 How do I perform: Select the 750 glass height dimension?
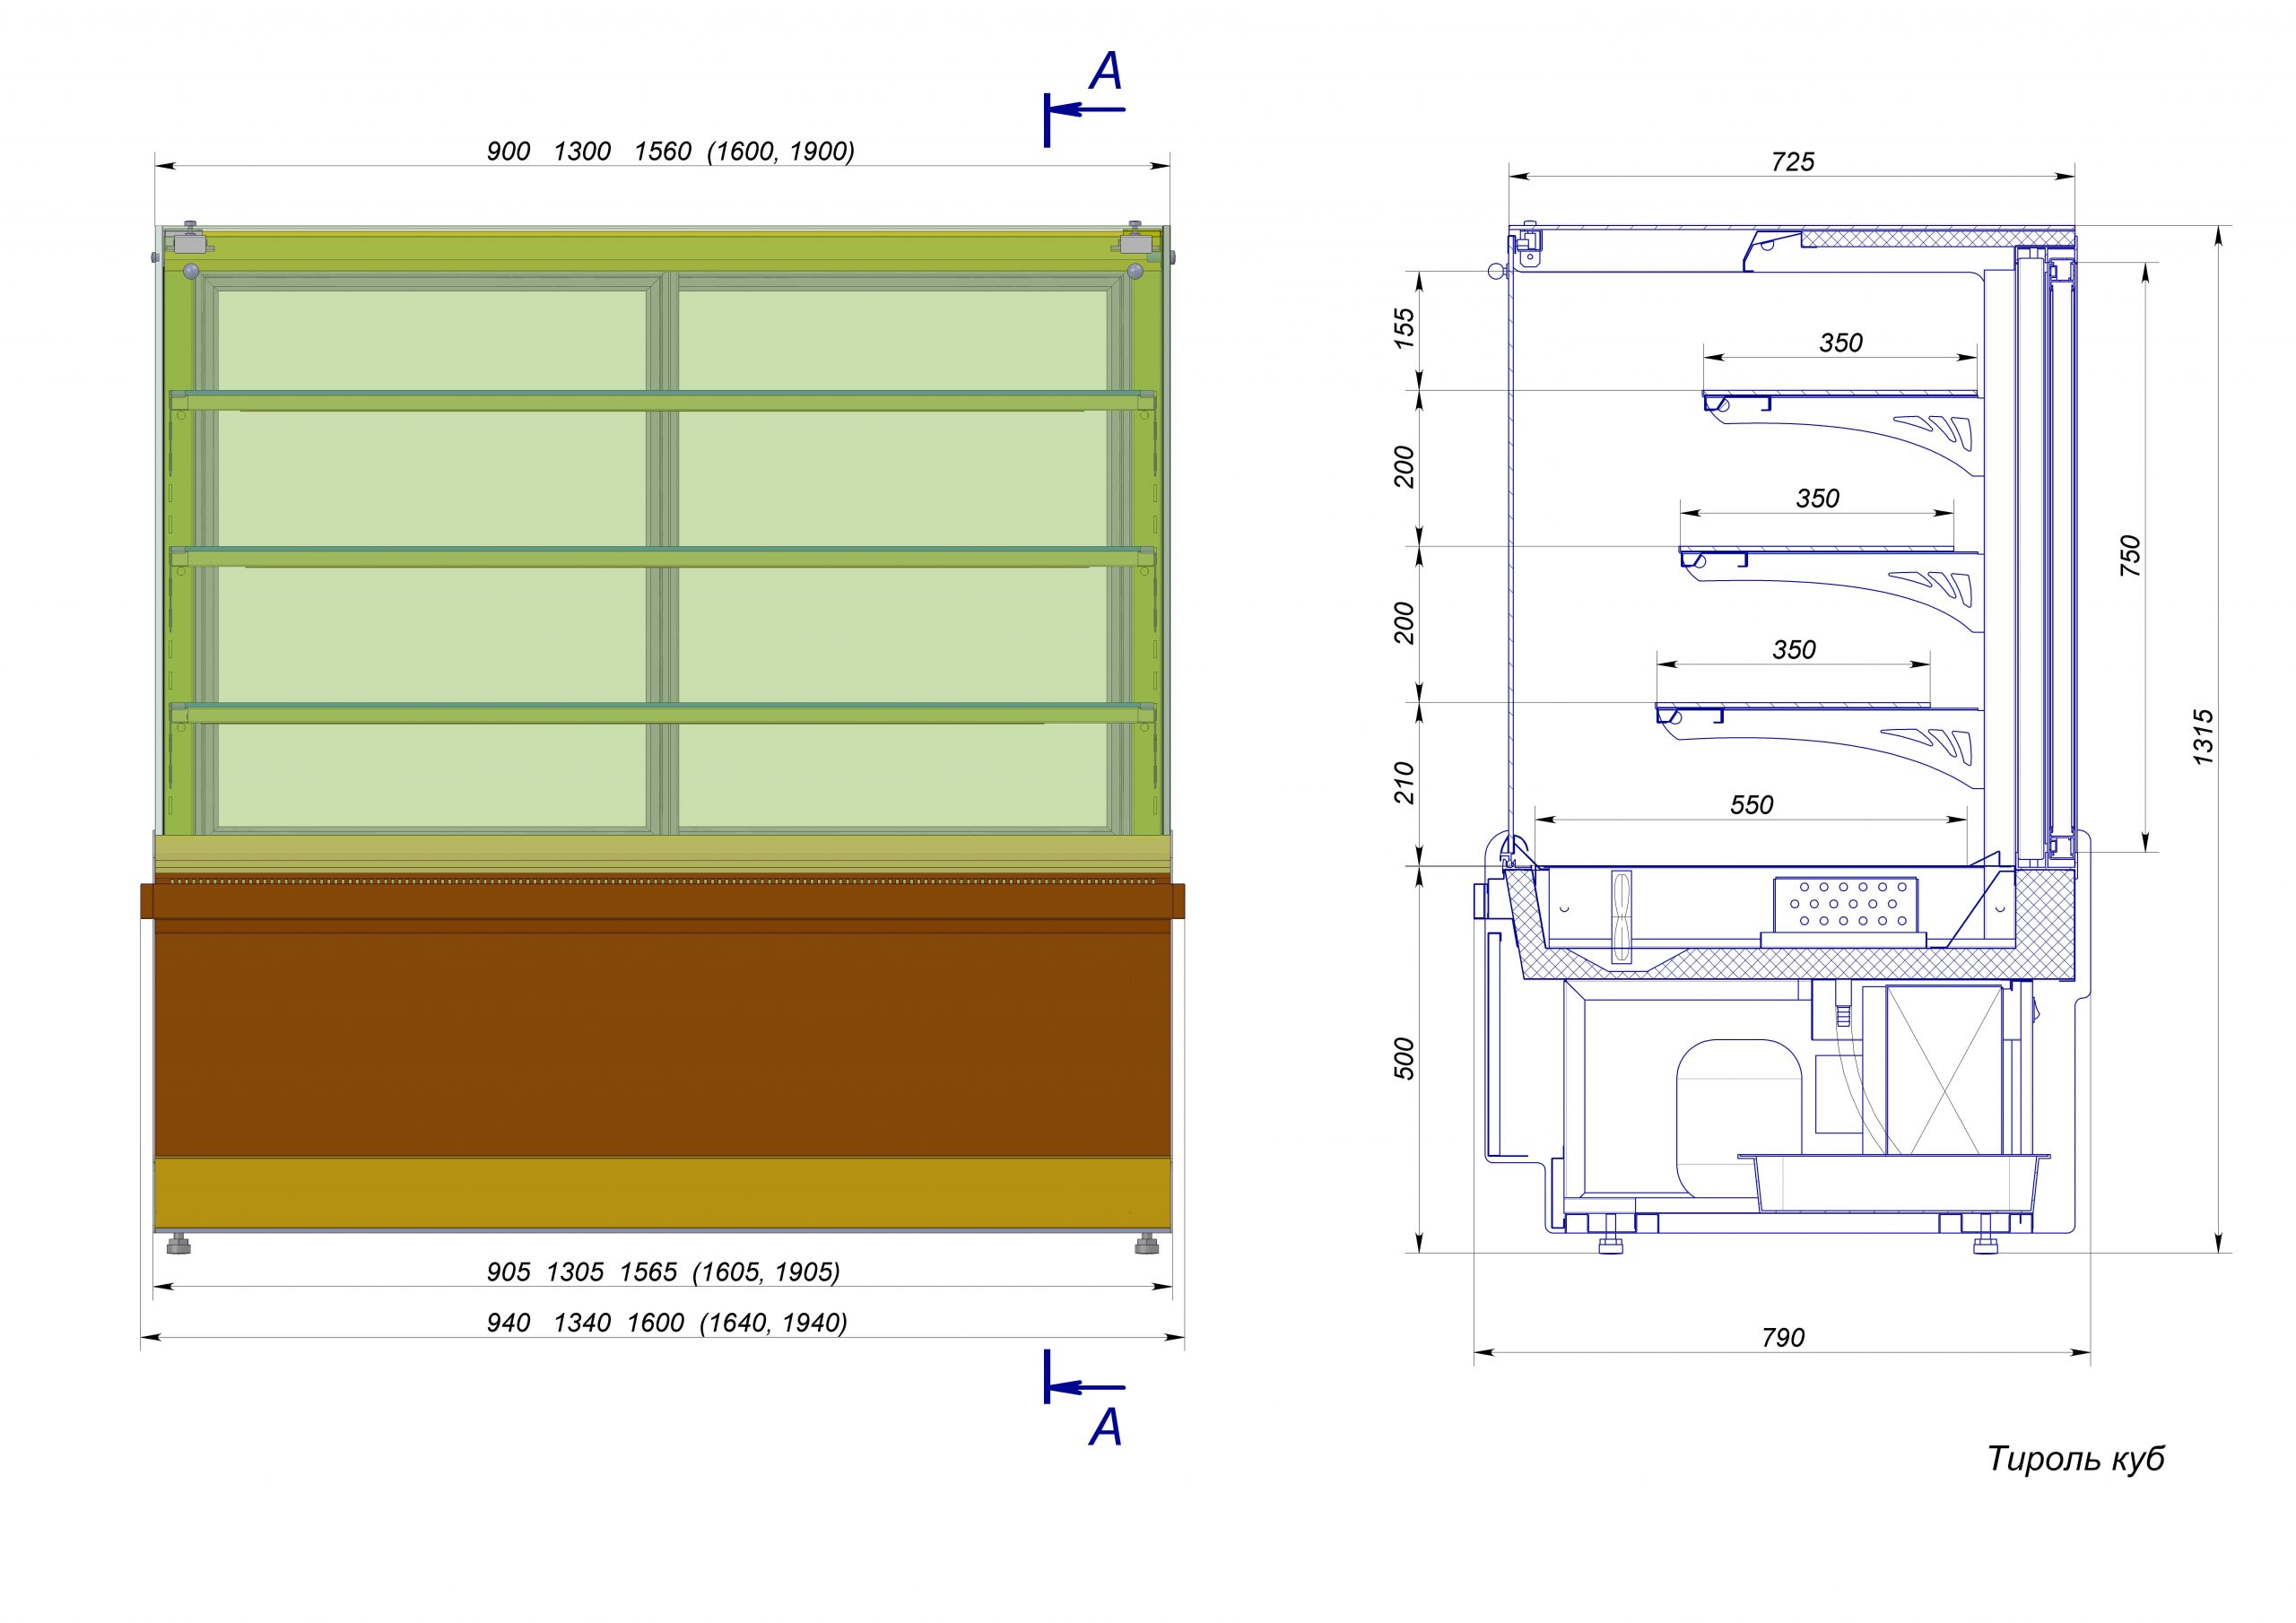[2130, 556]
